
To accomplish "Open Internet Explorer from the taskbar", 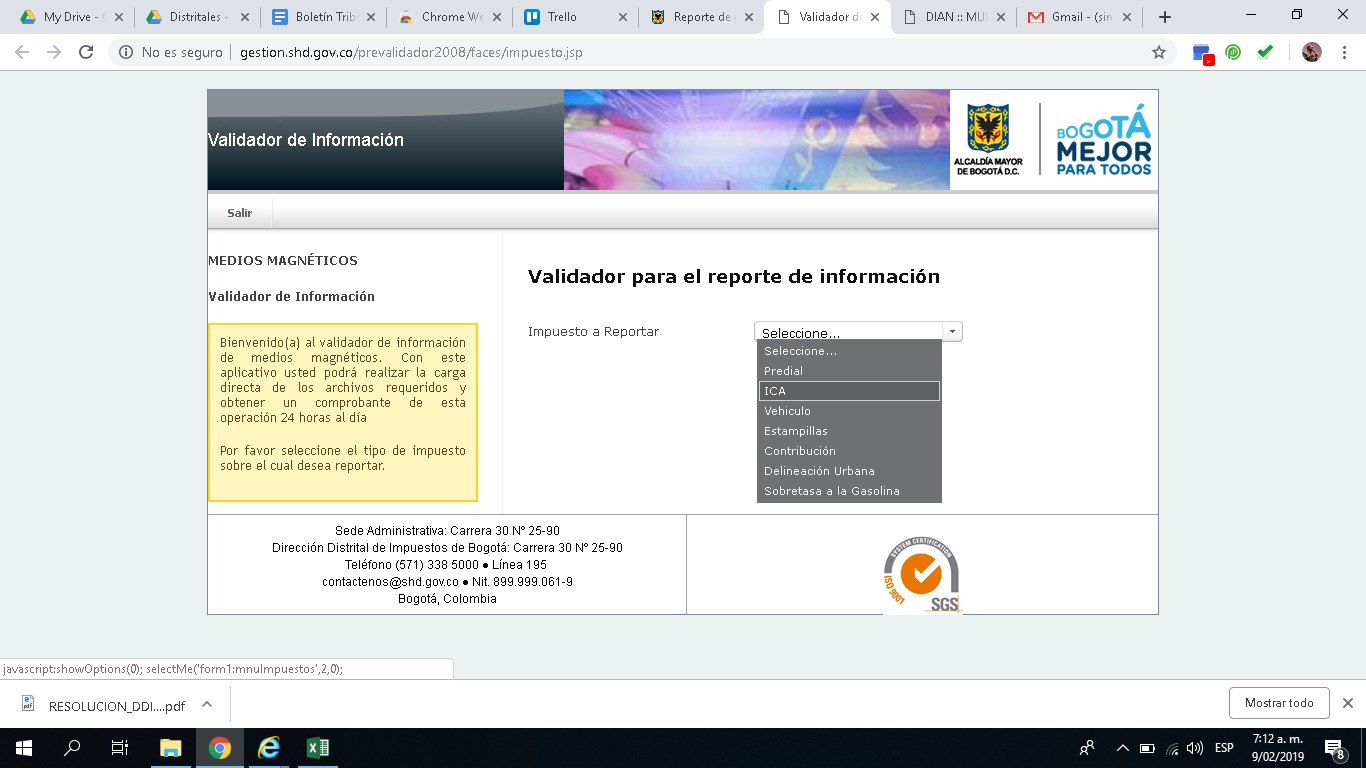I will click(268, 747).
